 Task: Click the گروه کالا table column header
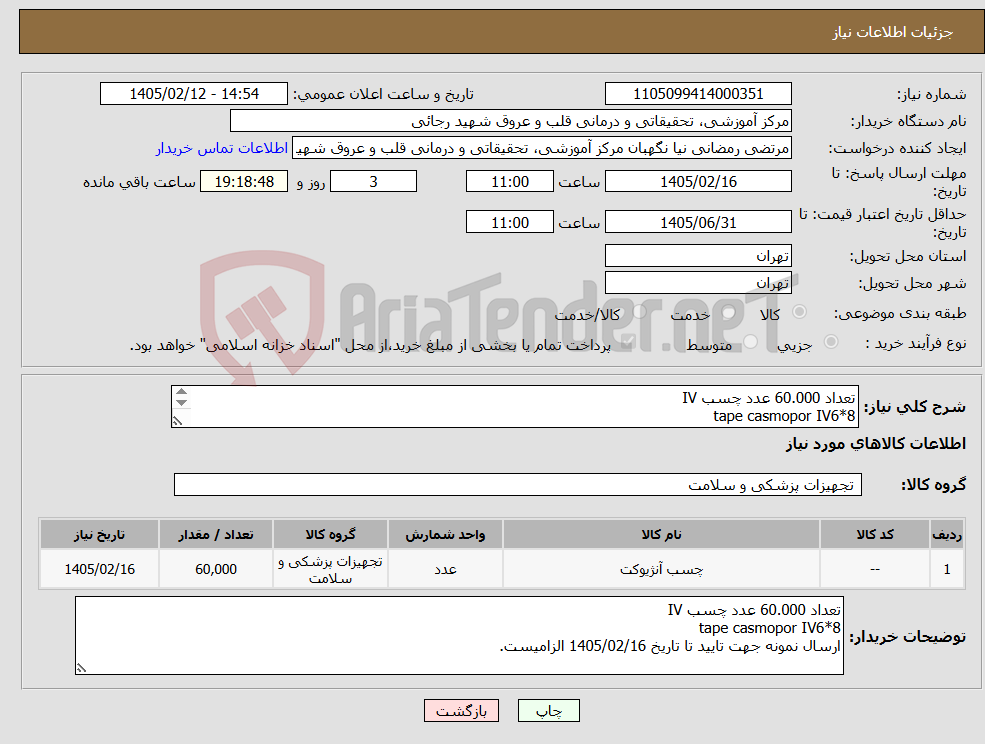point(330,535)
